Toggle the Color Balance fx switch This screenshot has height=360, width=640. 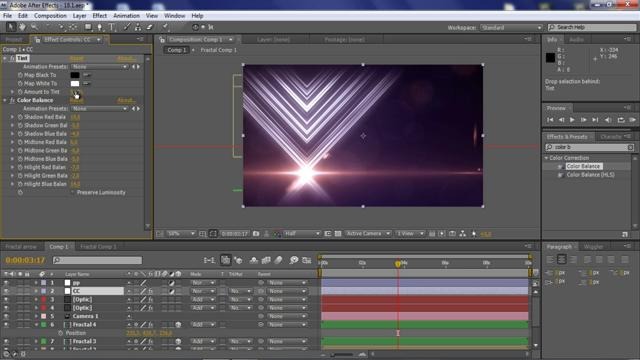(x=12, y=100)
